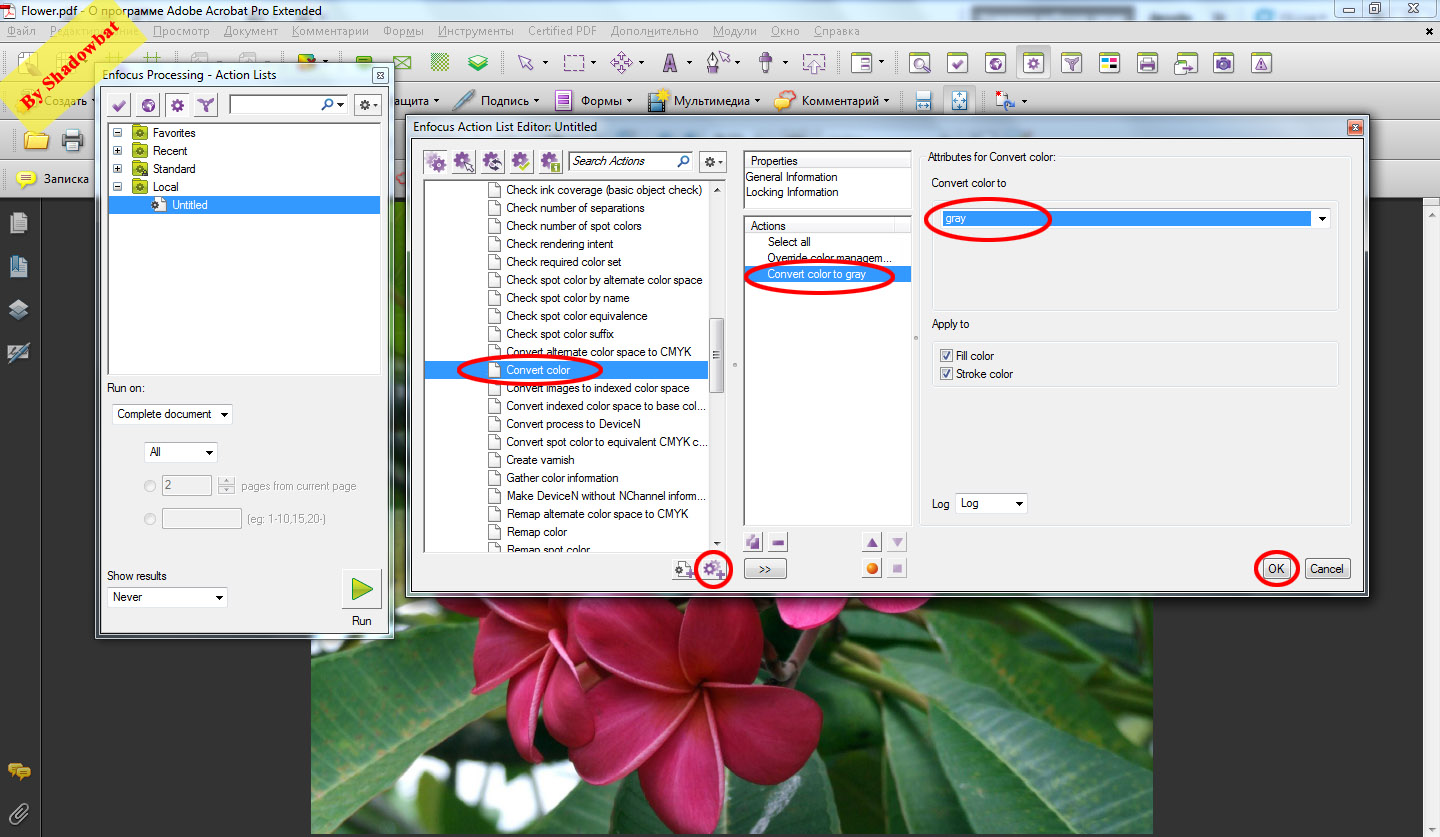The image size is (1440, 837).
Task: Click the gear Action Lists icon in the panel toolbar
Action: click(x=177, y=104)
